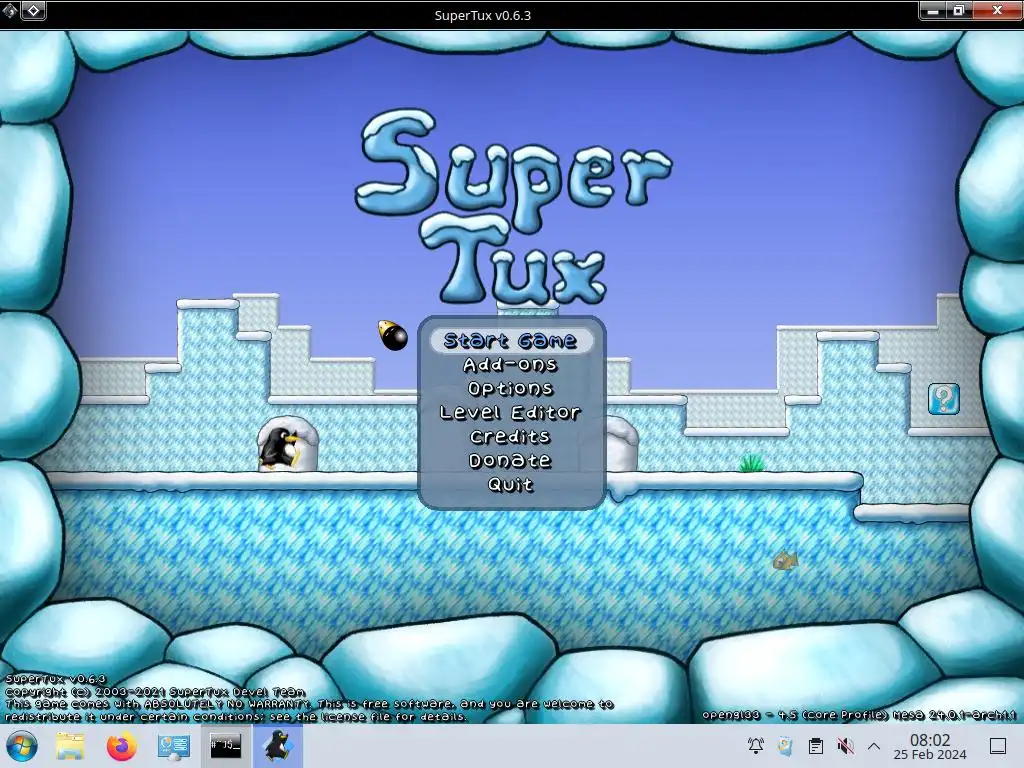Open the clock showing 08:02
This screenshot has width=1024, height=768.
930,746
